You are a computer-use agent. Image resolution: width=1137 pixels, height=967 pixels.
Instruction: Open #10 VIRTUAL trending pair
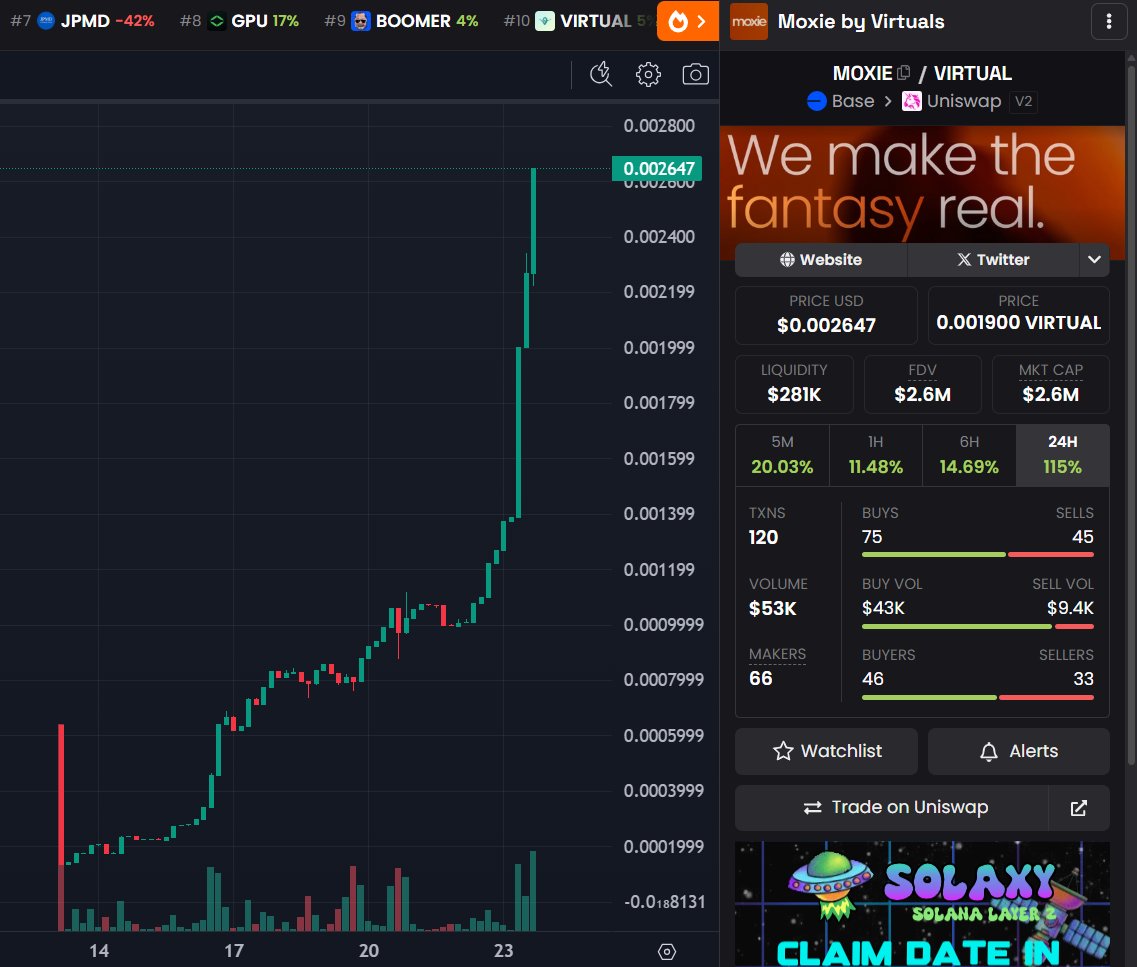click(579, 21)
